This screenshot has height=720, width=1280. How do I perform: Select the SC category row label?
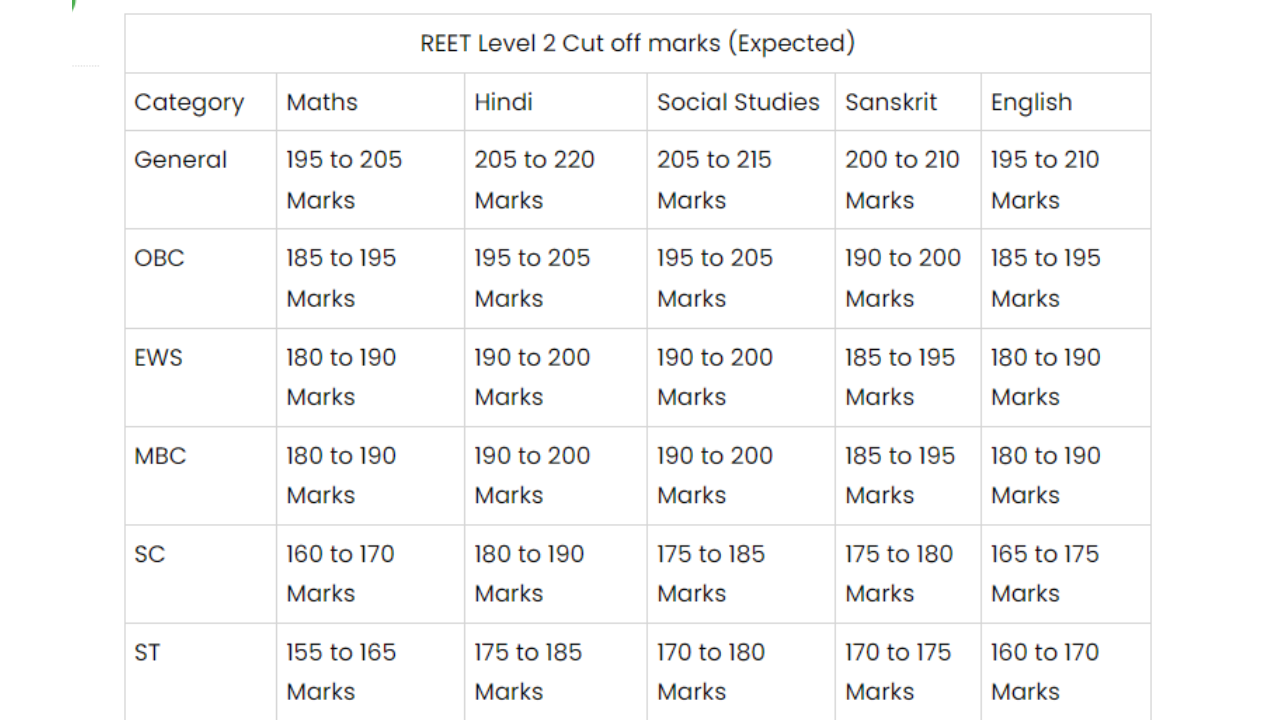point(149,554)
